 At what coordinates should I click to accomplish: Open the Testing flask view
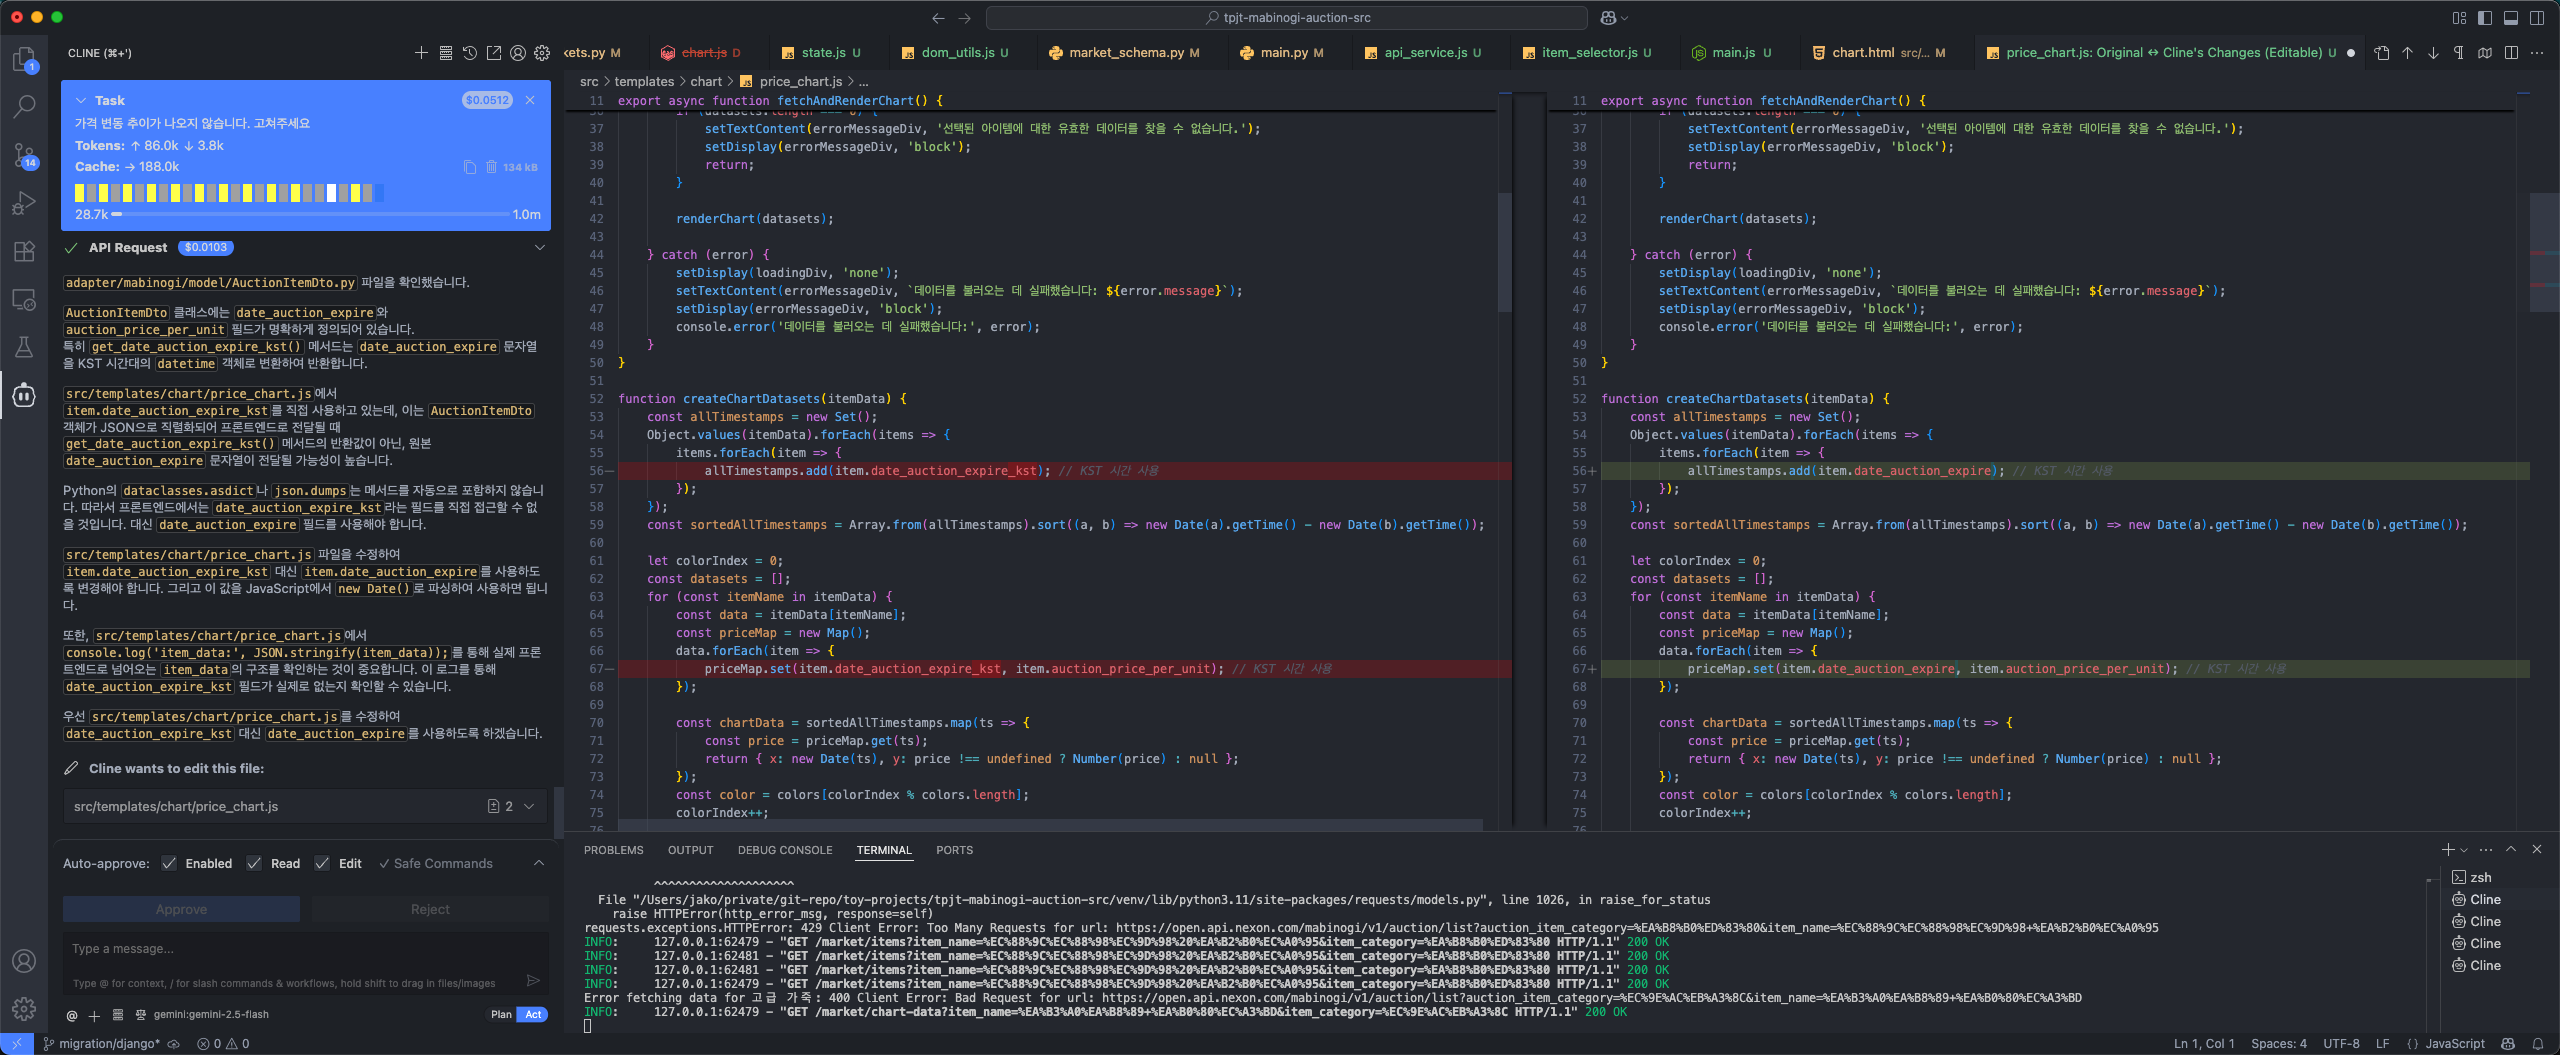24,347
